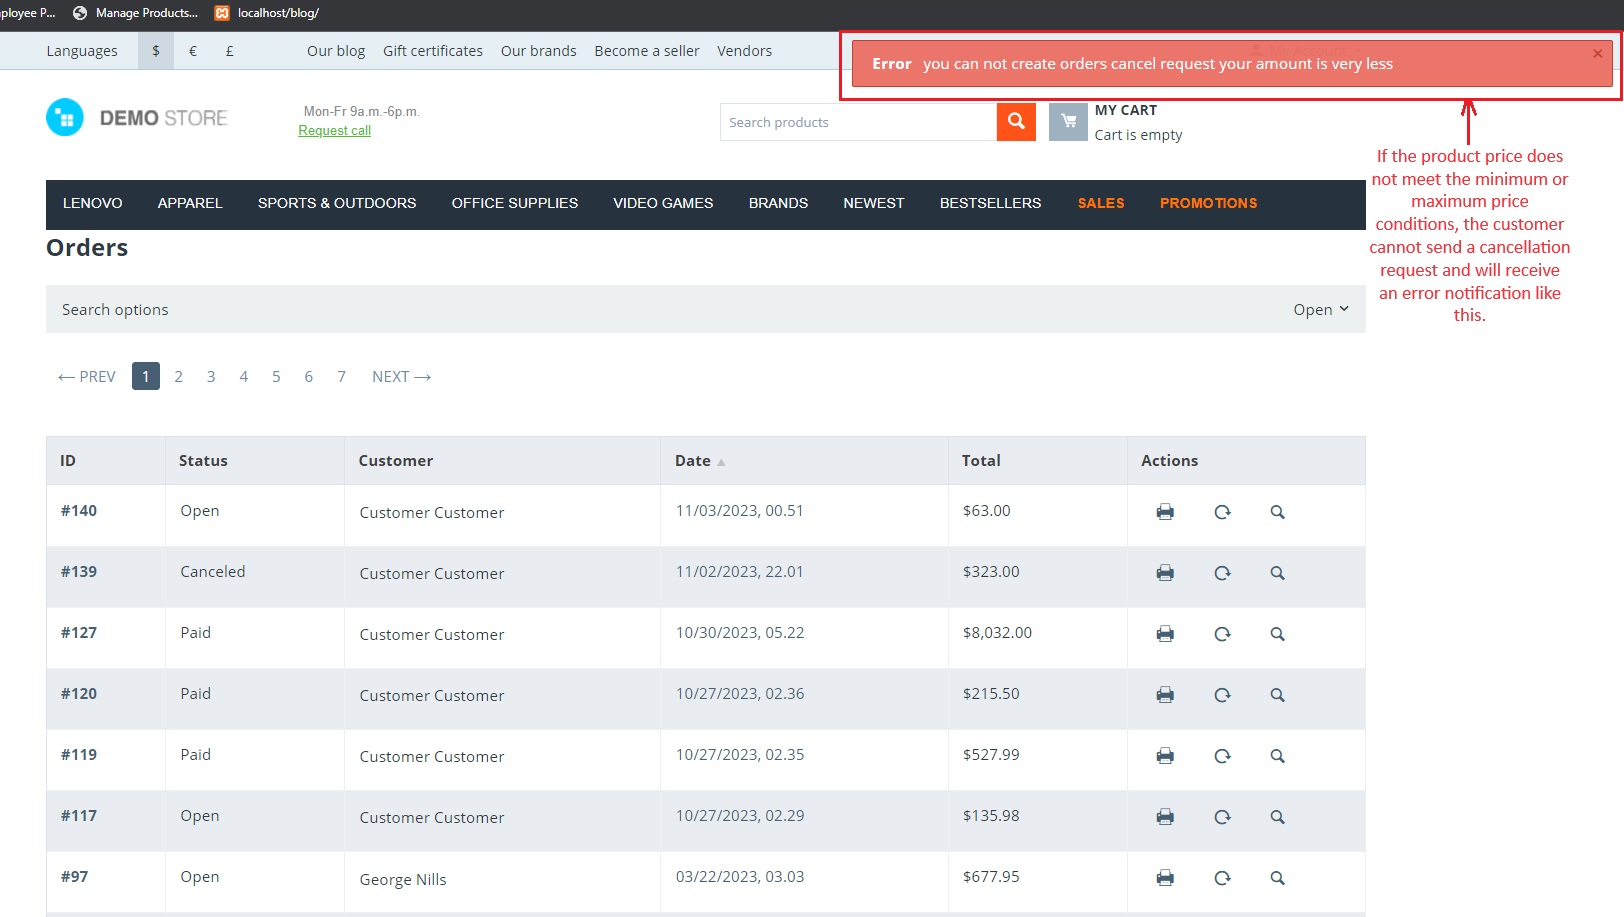This screenshot has height=917, width=1624.
Task: Click the re-order icon for order #120
Action: (x=1222, y=695)
